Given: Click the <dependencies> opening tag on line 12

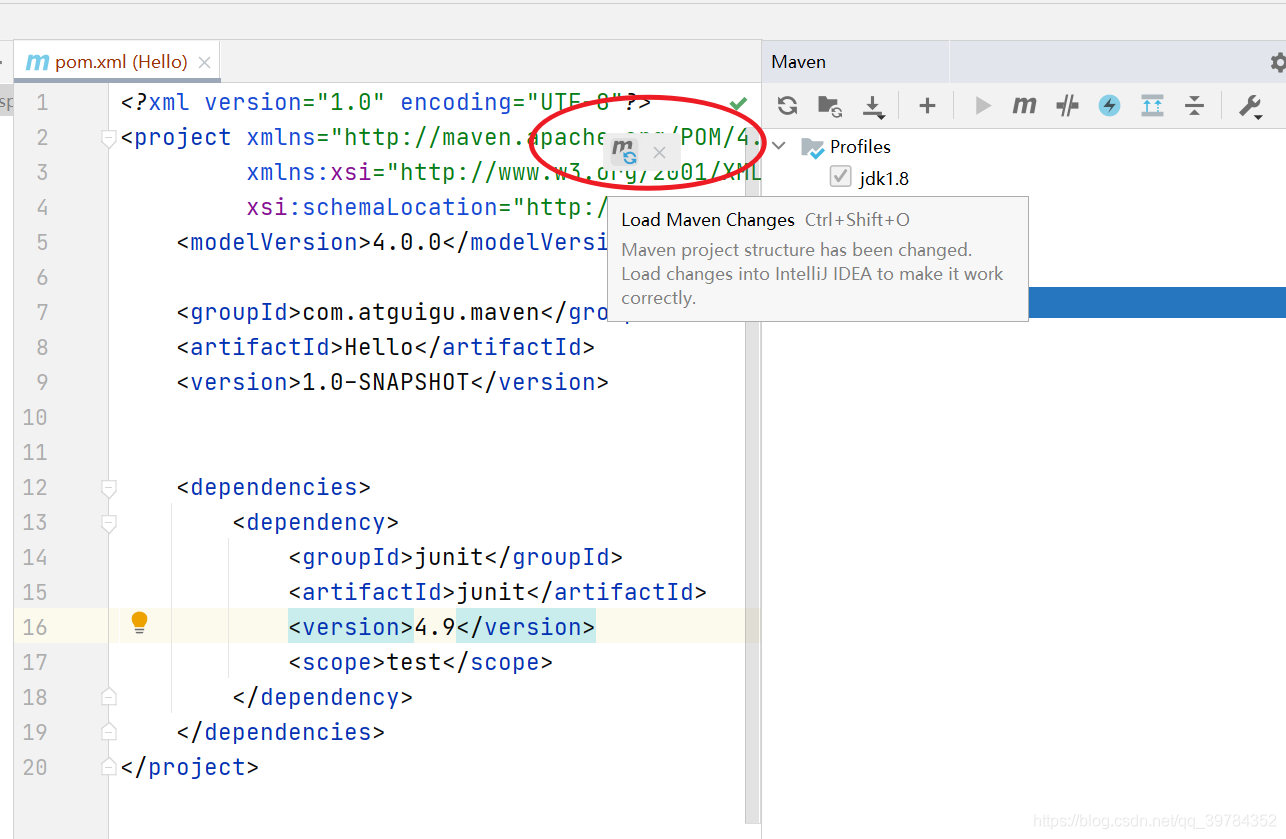Looking at the screenshot, I should (x=274, y=487).
